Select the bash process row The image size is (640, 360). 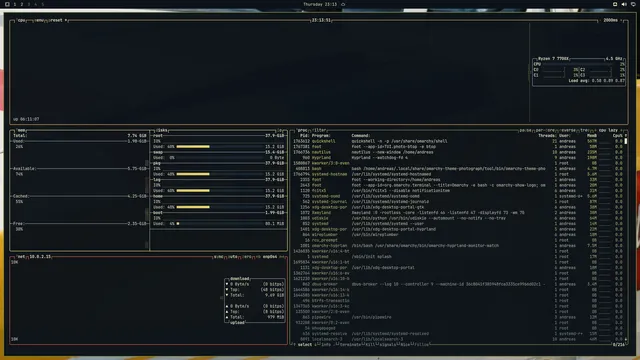click(458, 169)
